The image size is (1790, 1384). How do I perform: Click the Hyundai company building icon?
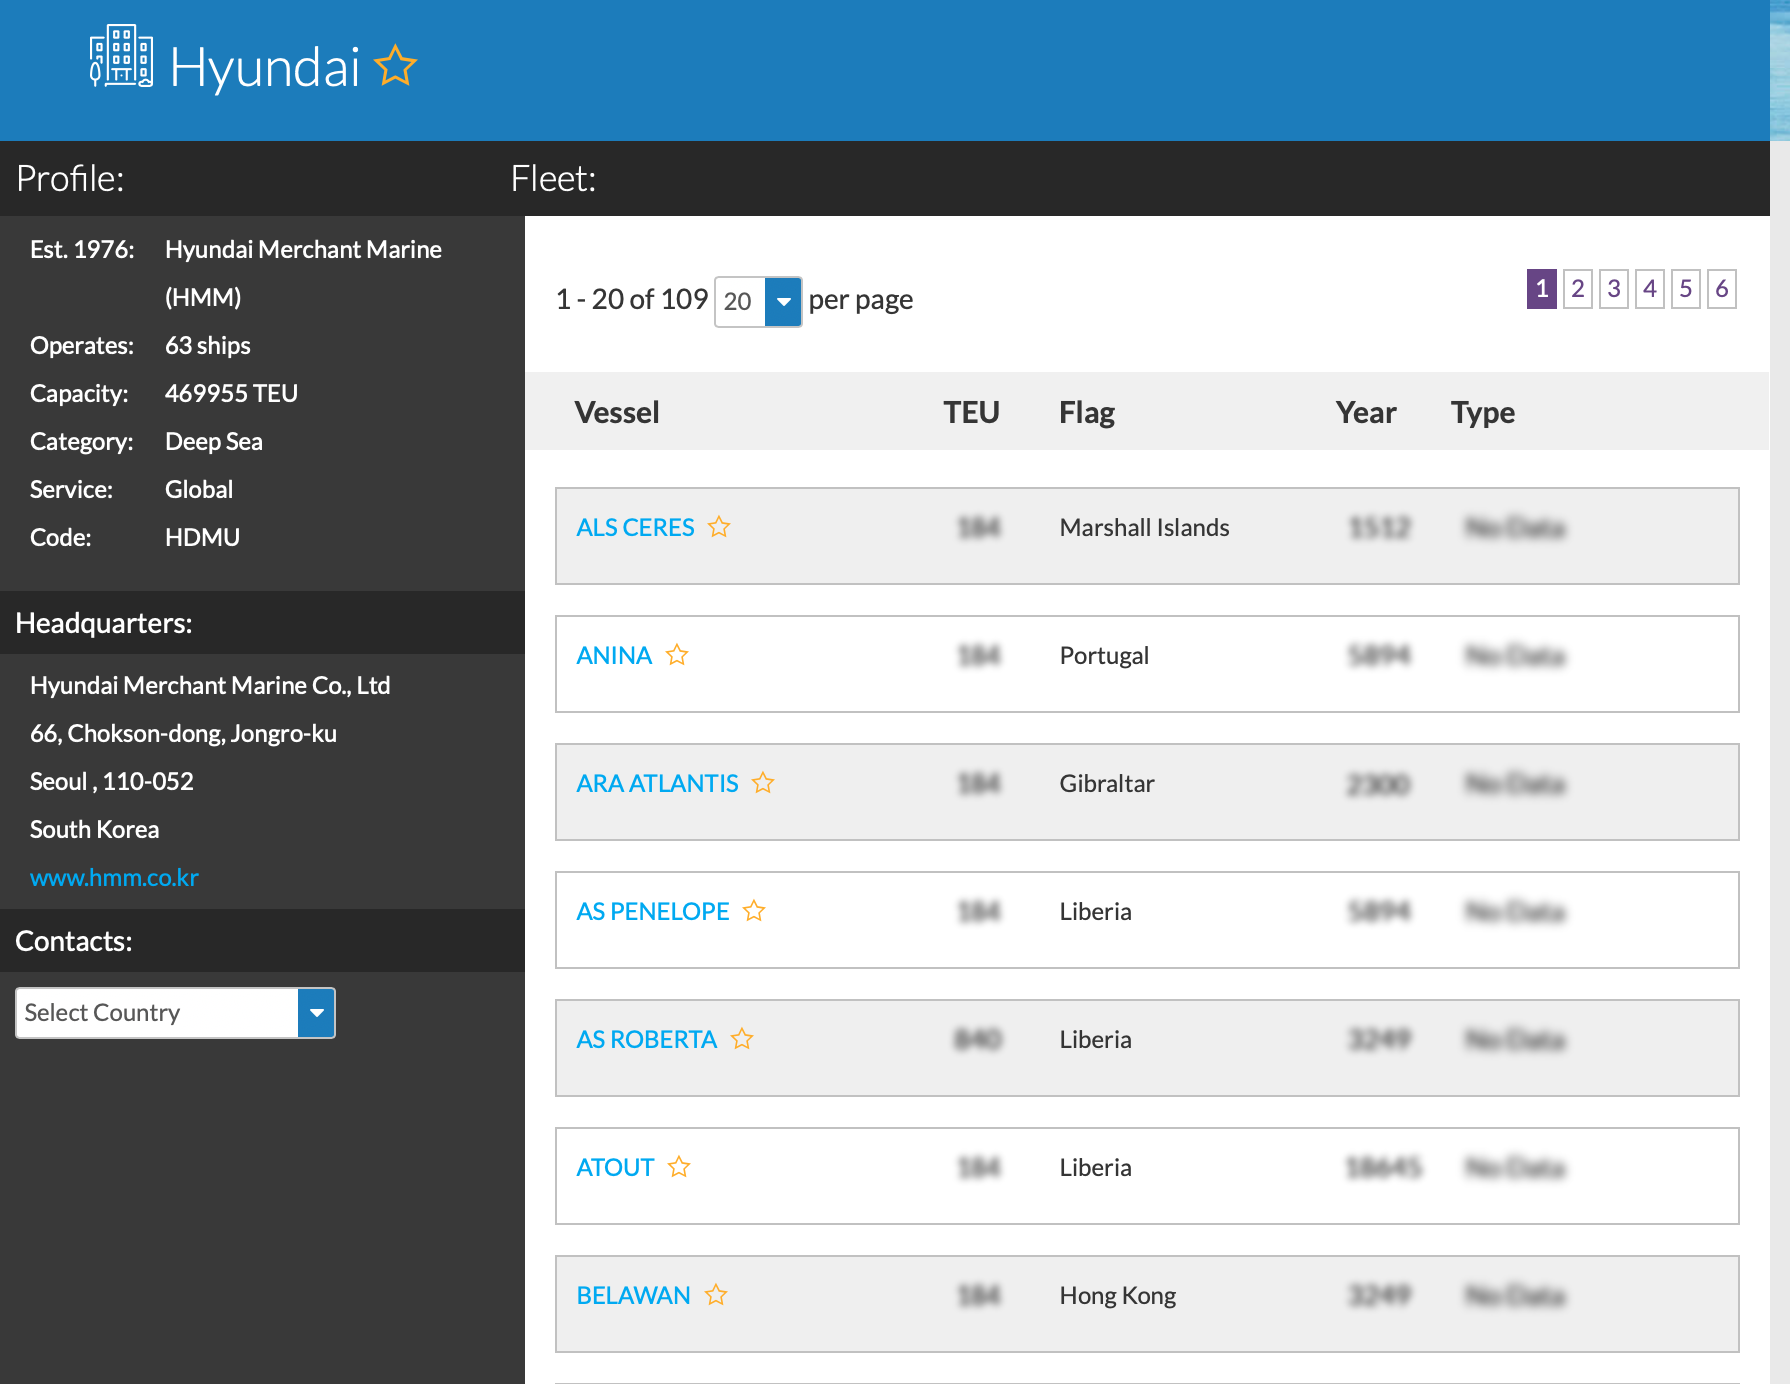coord(121,57)
